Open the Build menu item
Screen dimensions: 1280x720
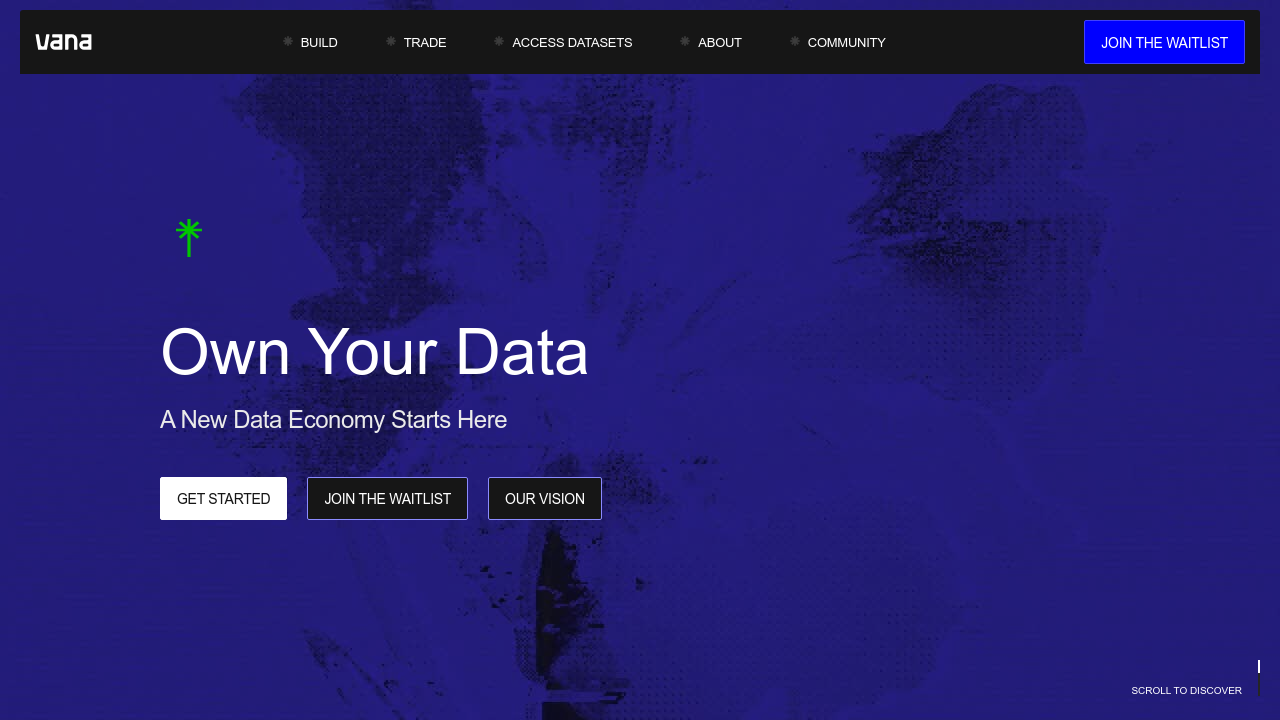click(319, 42)
